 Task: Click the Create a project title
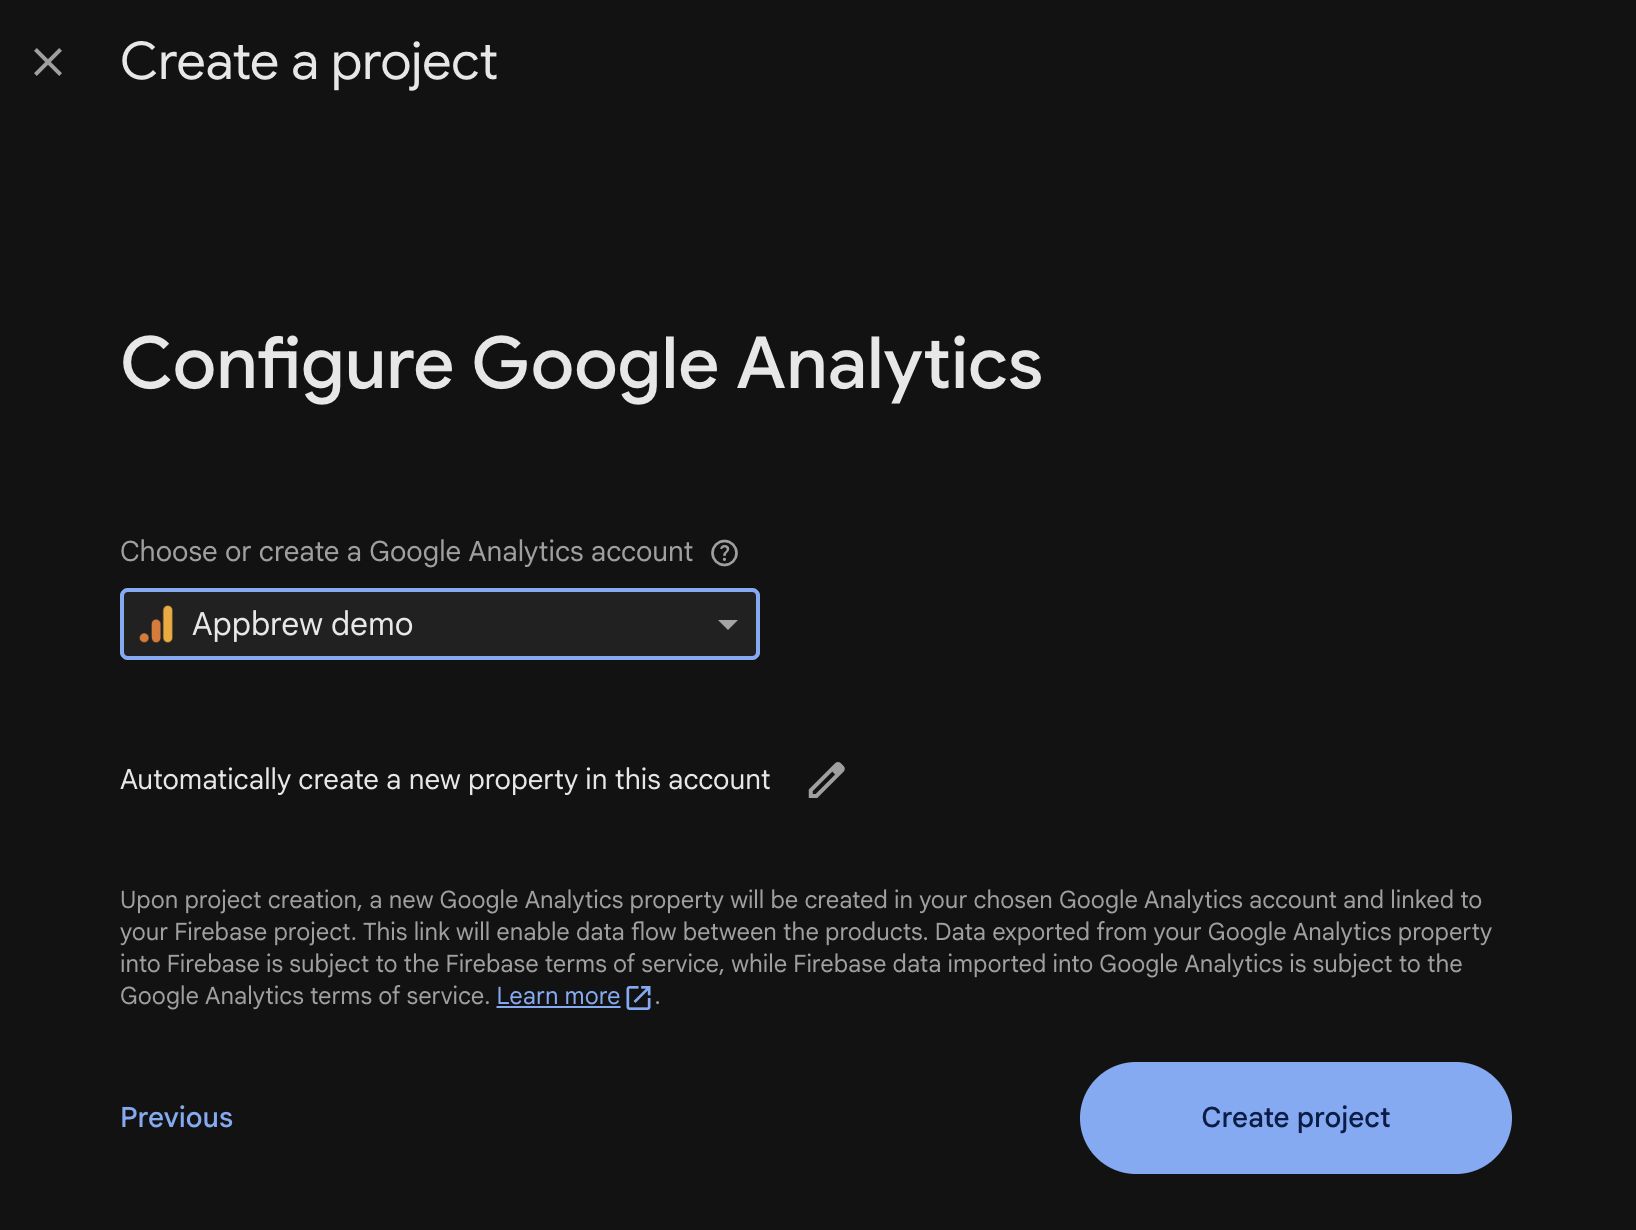coord(308,63)
